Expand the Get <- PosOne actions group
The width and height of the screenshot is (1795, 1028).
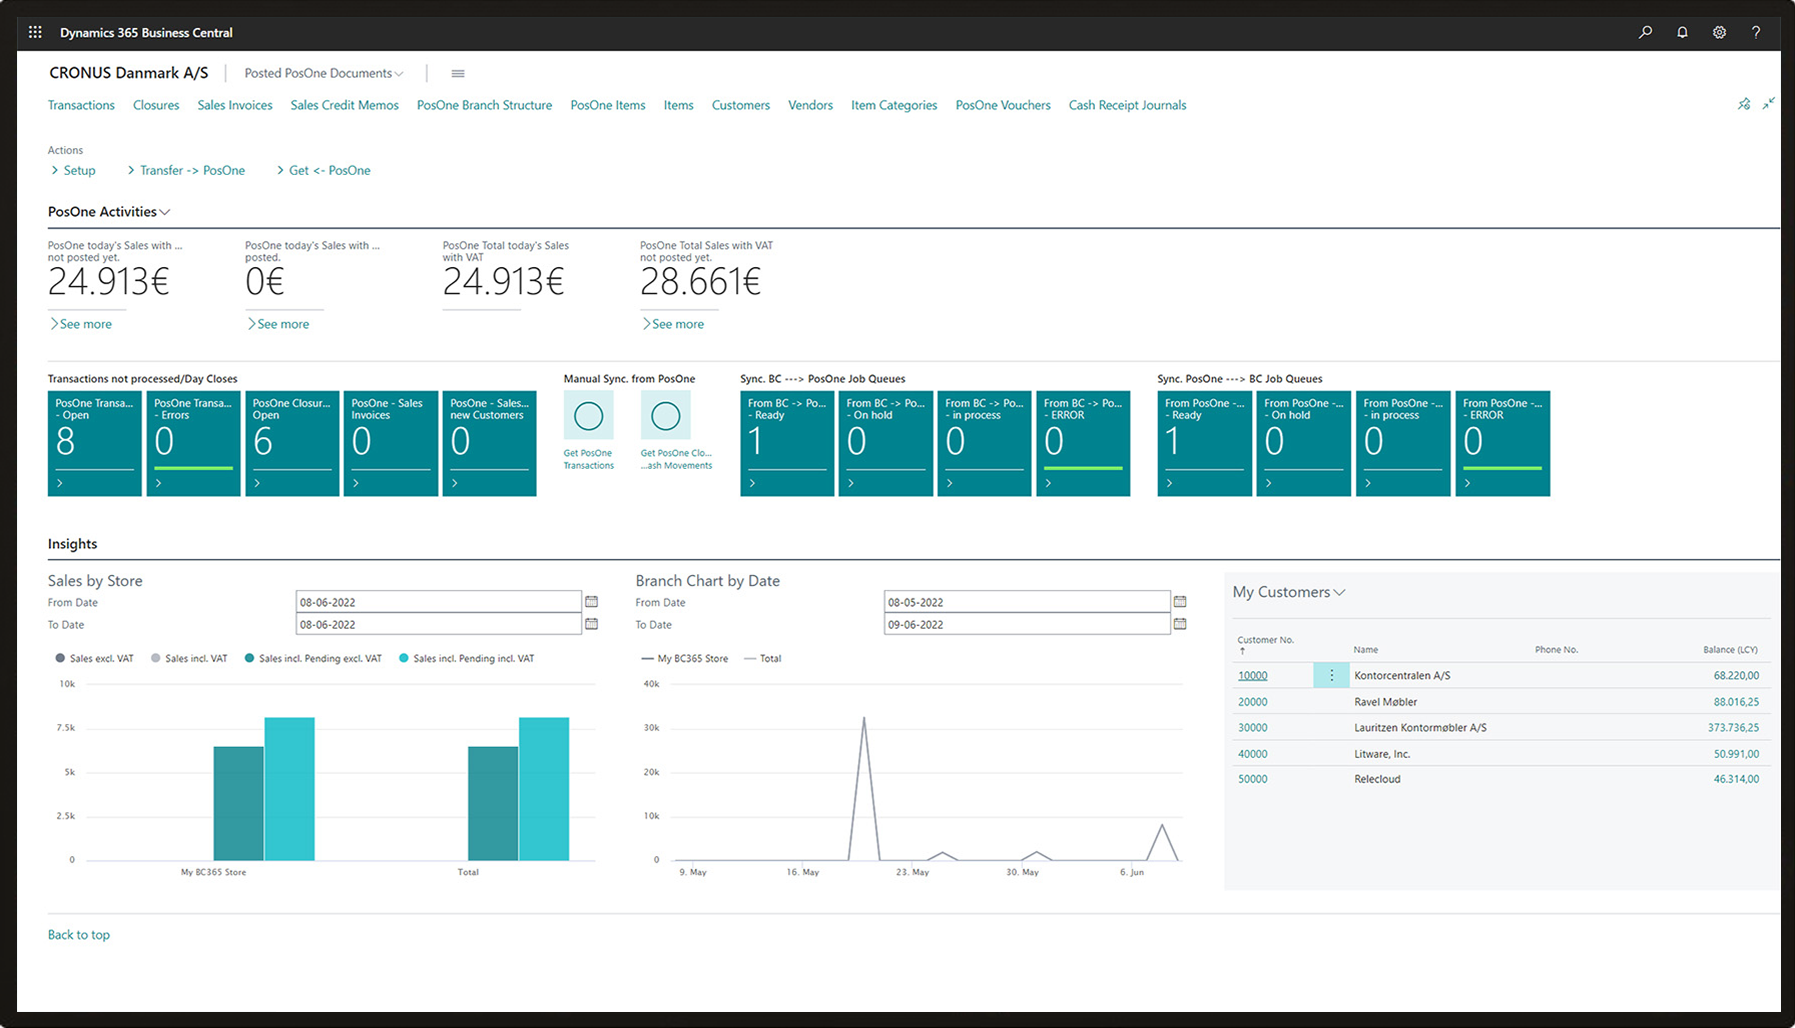(324, 170)
